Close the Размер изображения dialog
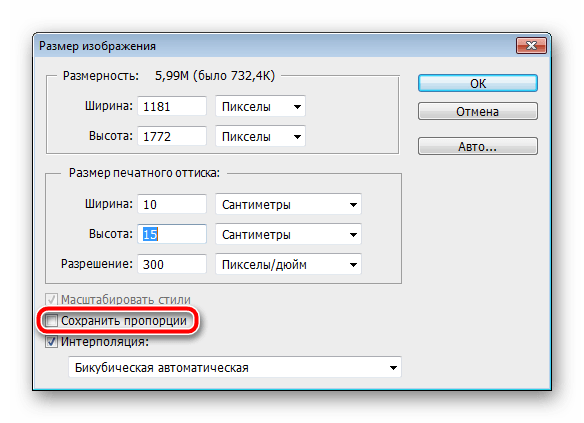Screen dimensions: 584x423 [x=531, y=46]
